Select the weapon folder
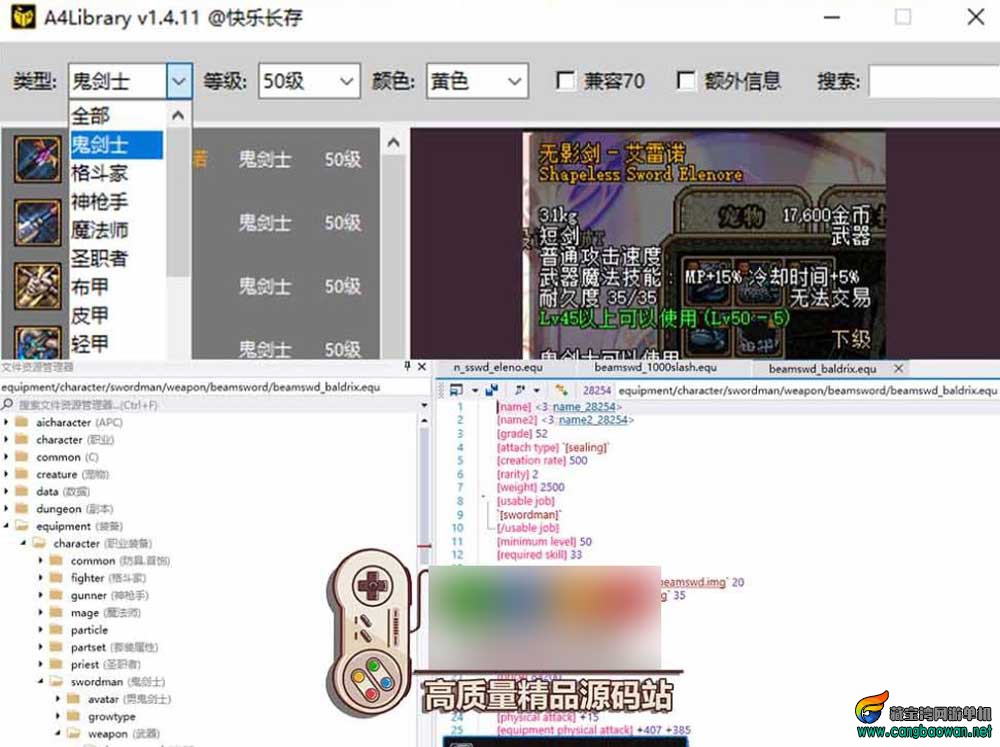Viewport: 1000px width, 747px height. pyautogui.click(x=123, y=734)
